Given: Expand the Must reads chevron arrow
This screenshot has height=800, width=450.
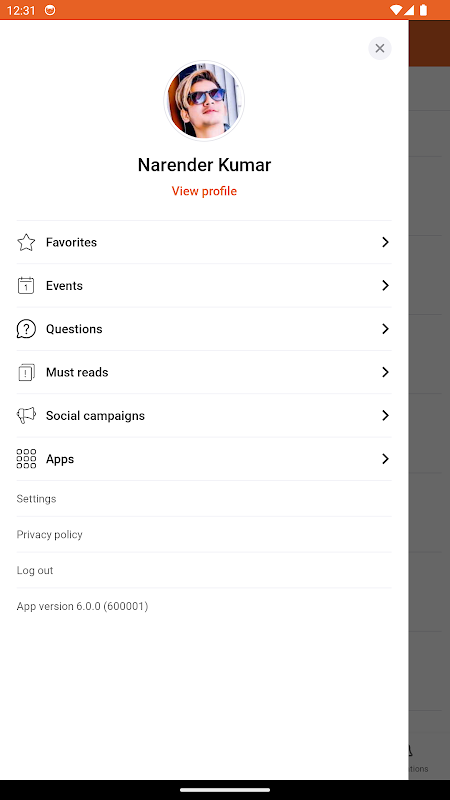Looking at the screenshot, I should [x=385, y=372].
